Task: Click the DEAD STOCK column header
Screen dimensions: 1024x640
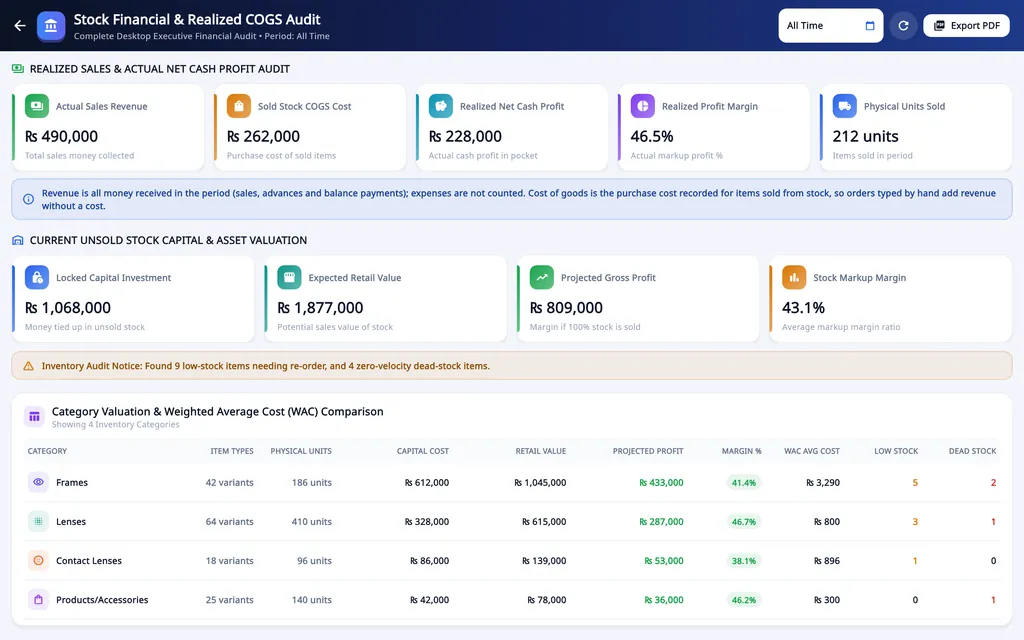Action: (x=972, y=451)
